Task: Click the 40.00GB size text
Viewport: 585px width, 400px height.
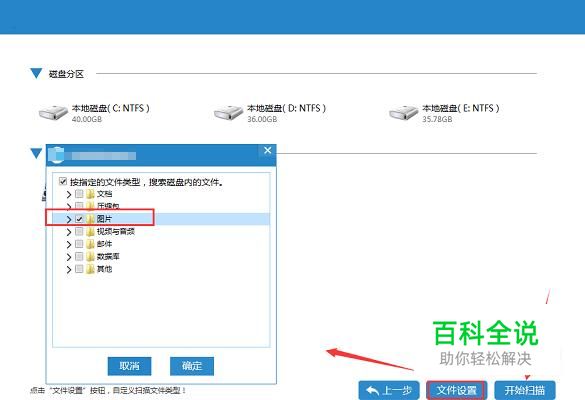Action: point(87,119)
